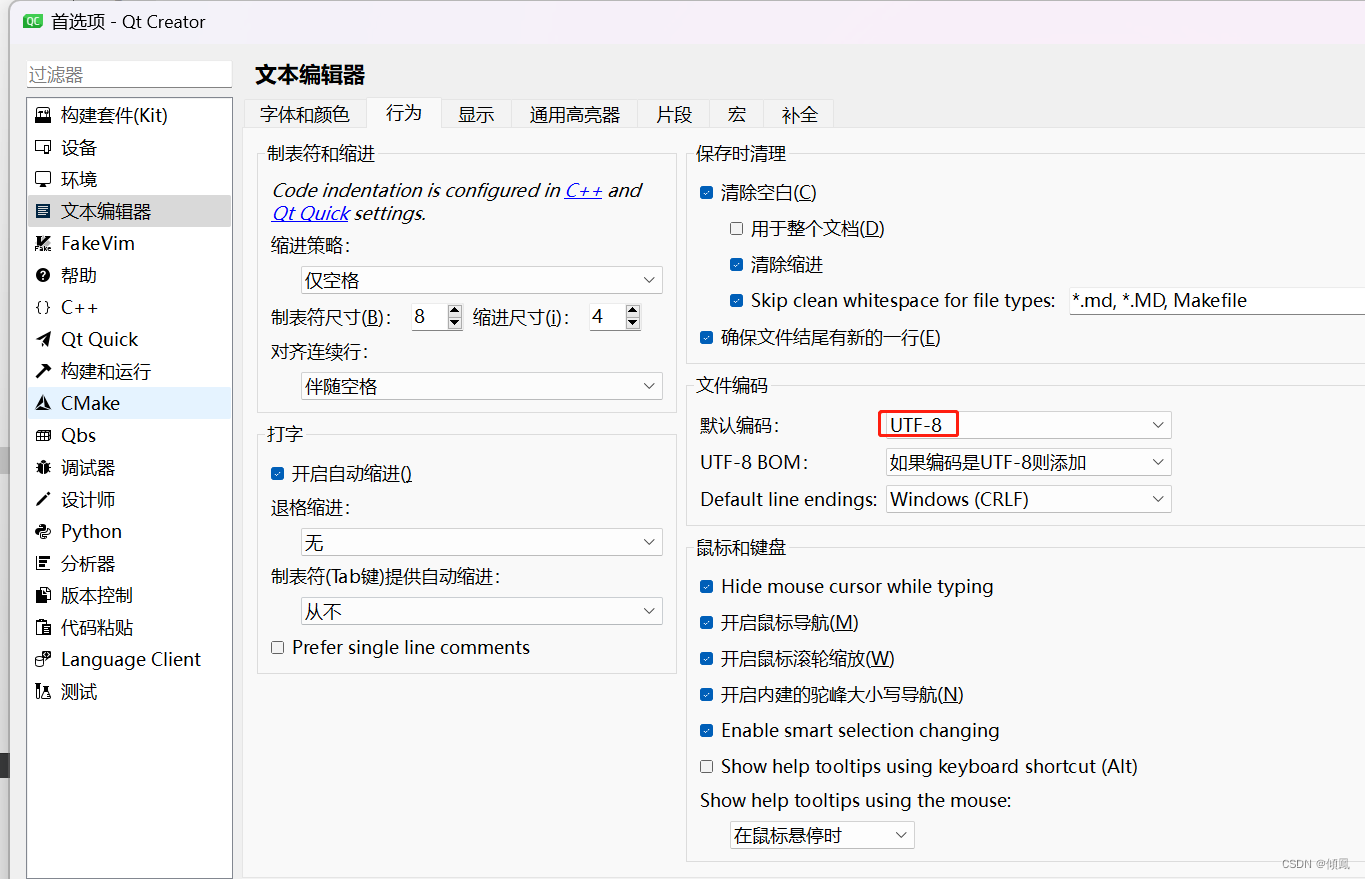The image size is (1365, 879).
Task: Select the 构建套件(Kit) icon in sidebar
Action: tap(43, 115)
